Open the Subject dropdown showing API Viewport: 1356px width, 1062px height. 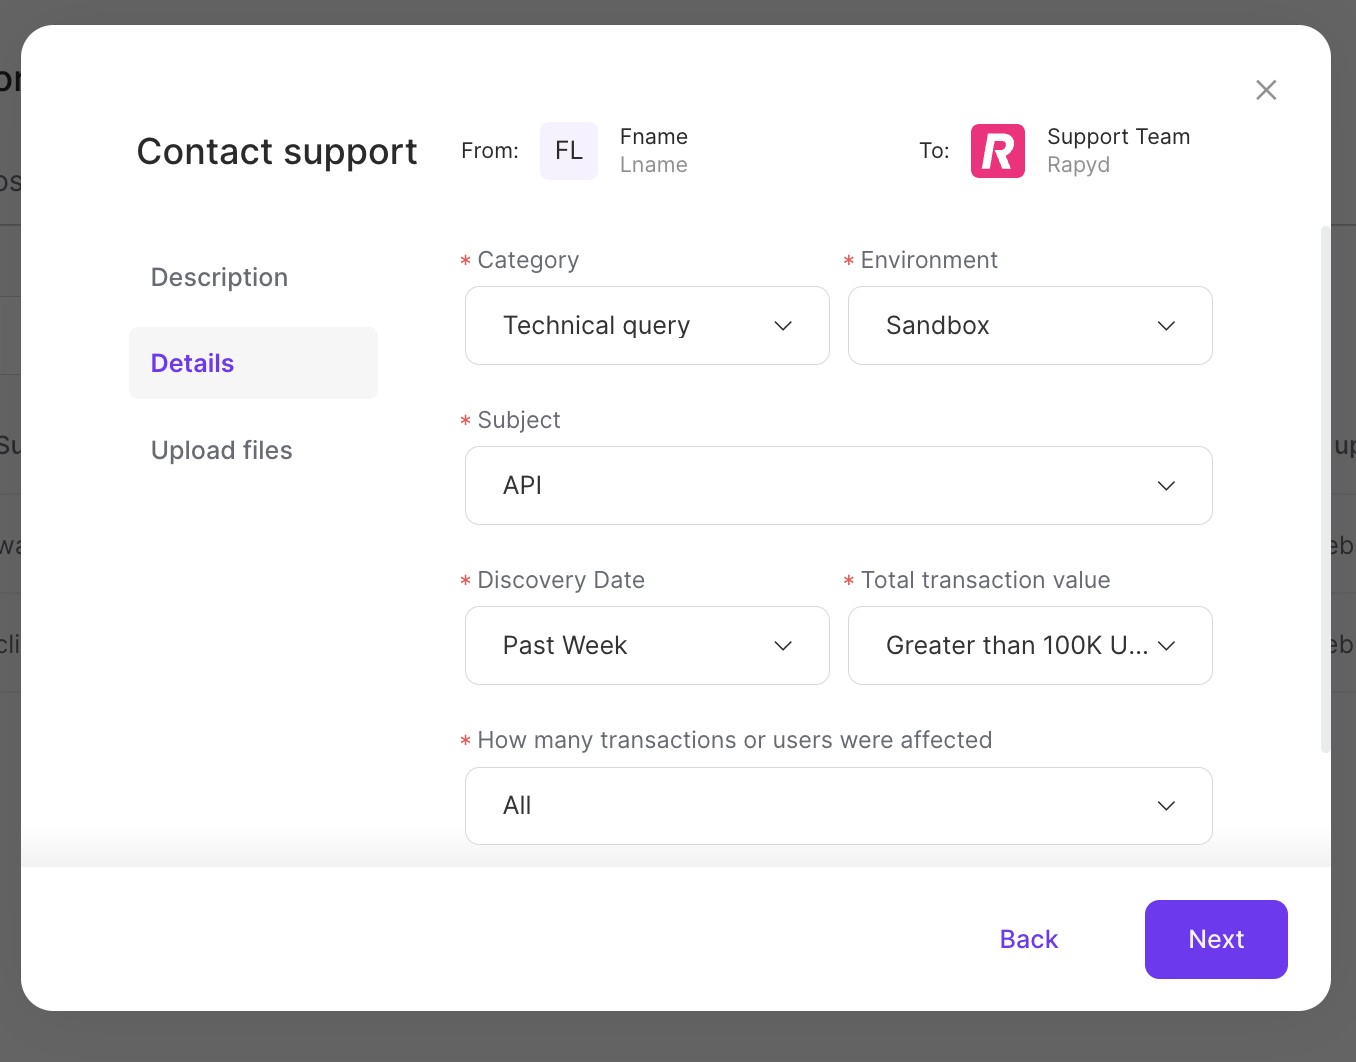839,486
